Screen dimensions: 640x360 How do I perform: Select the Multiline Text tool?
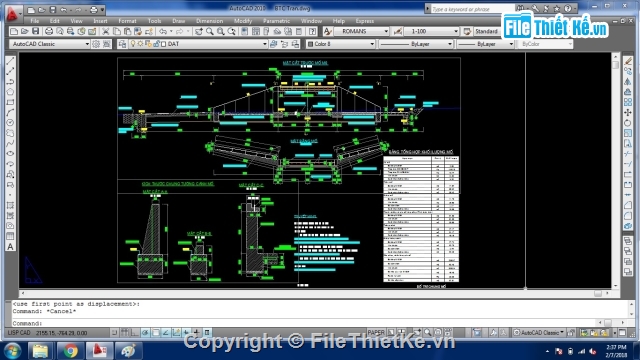tap(11, 247)
